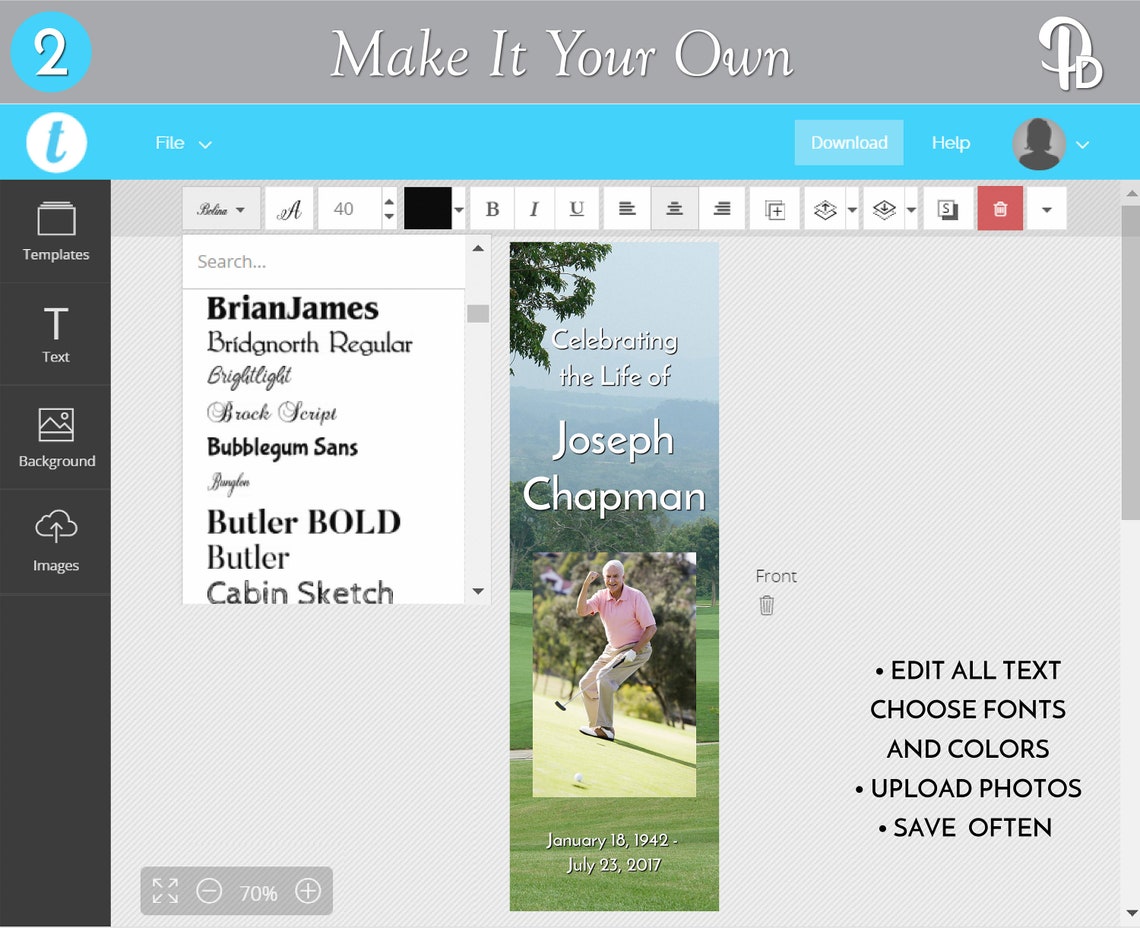Click the Help link
This screenshot has width=1140, height=937.
click(950, 142)
